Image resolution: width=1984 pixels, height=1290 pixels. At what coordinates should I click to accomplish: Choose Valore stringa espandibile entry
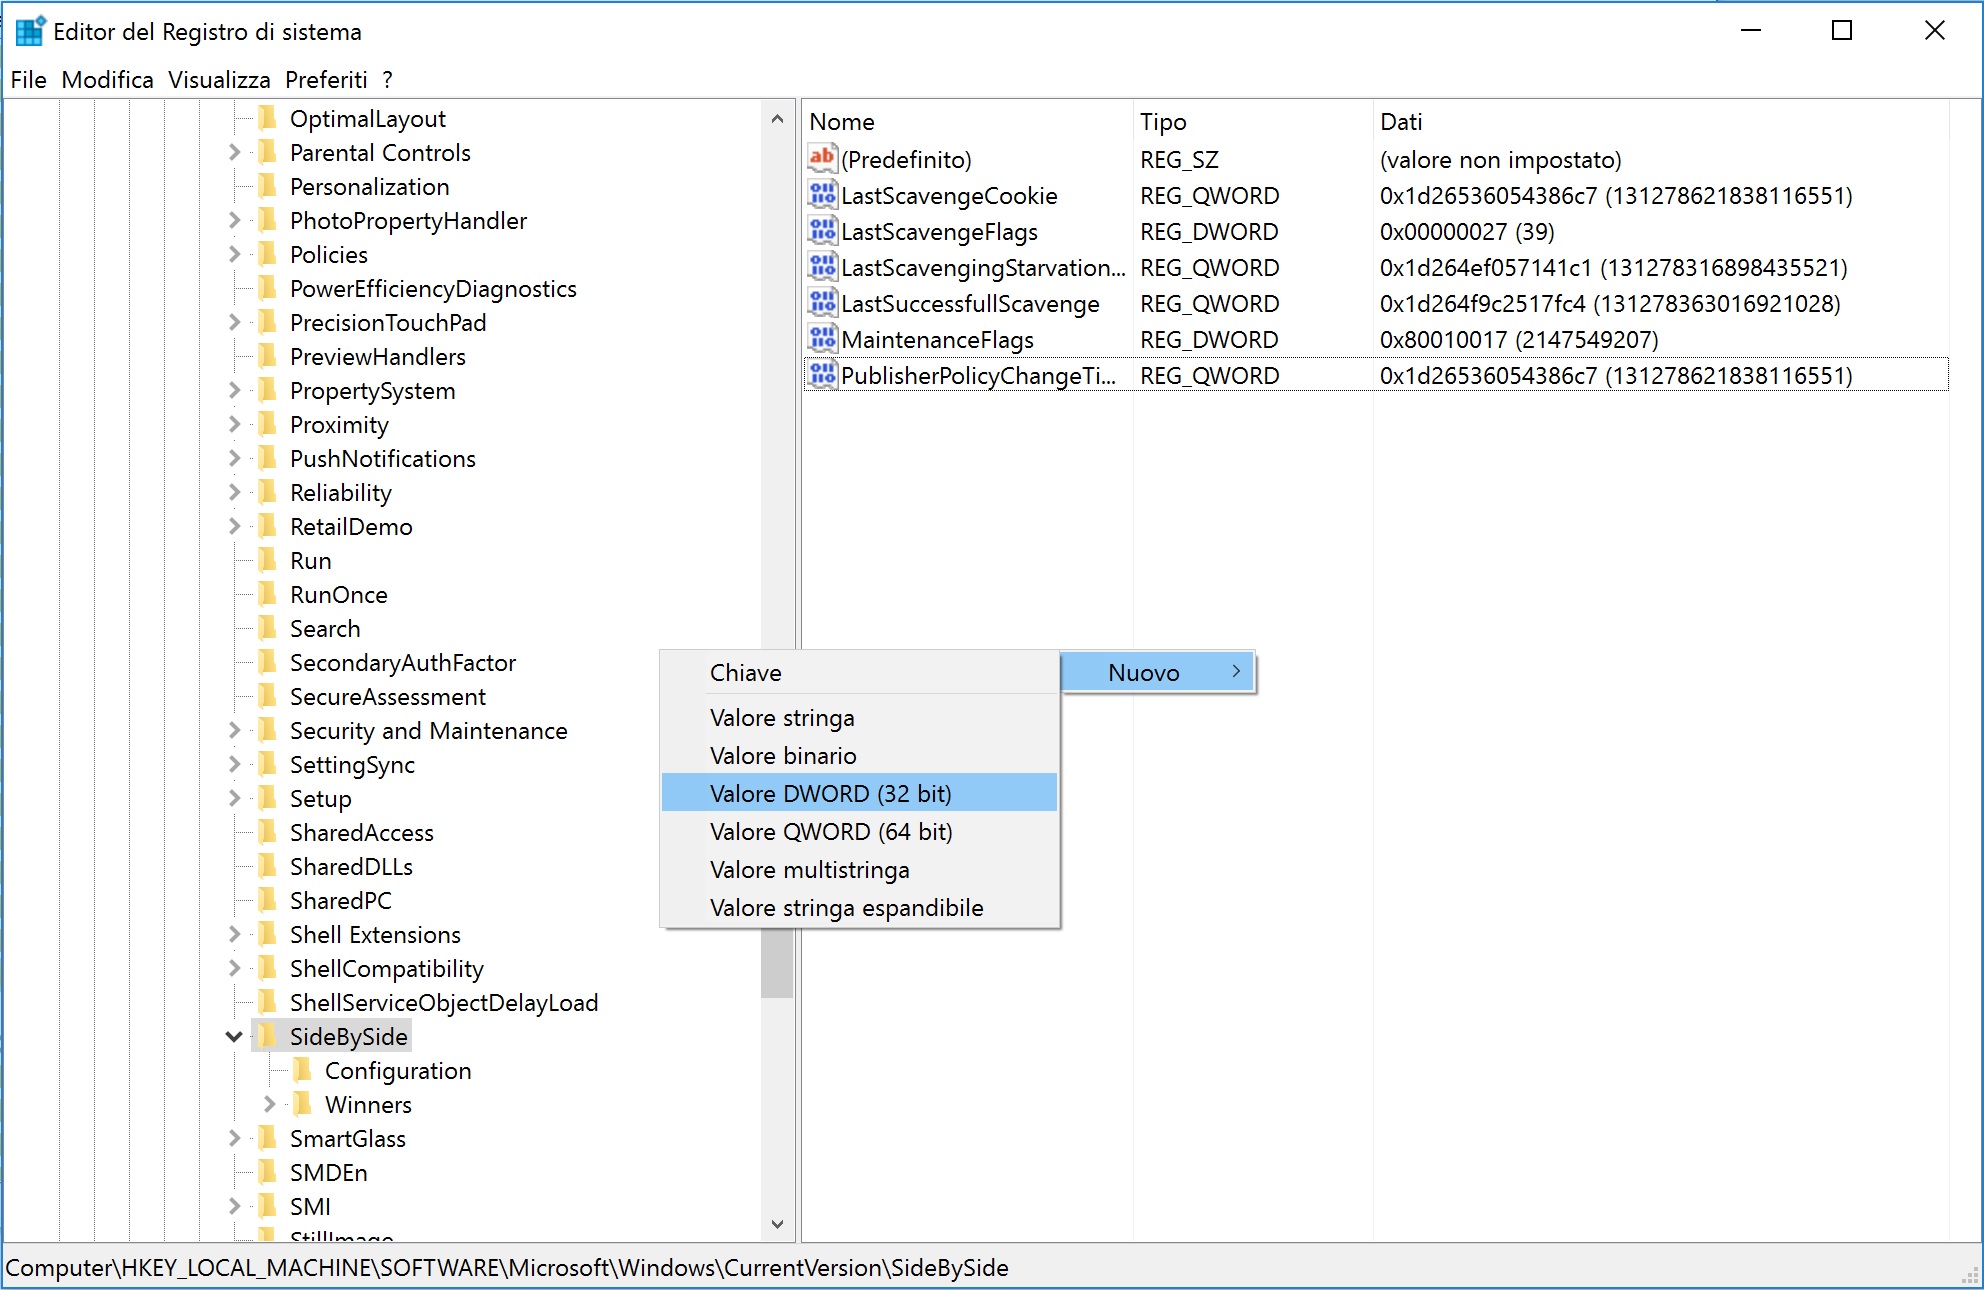(x=859, y=908)
